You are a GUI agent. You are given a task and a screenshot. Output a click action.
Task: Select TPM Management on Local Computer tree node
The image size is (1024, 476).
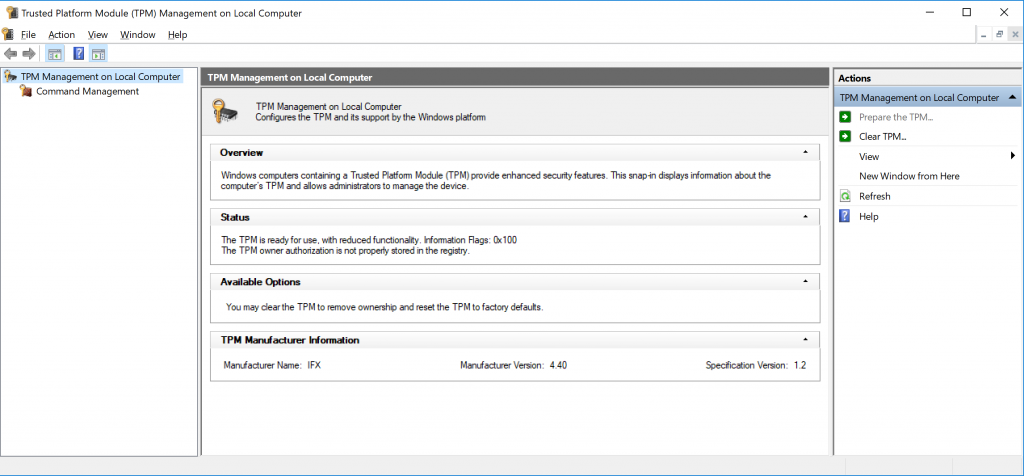point(100,76)
